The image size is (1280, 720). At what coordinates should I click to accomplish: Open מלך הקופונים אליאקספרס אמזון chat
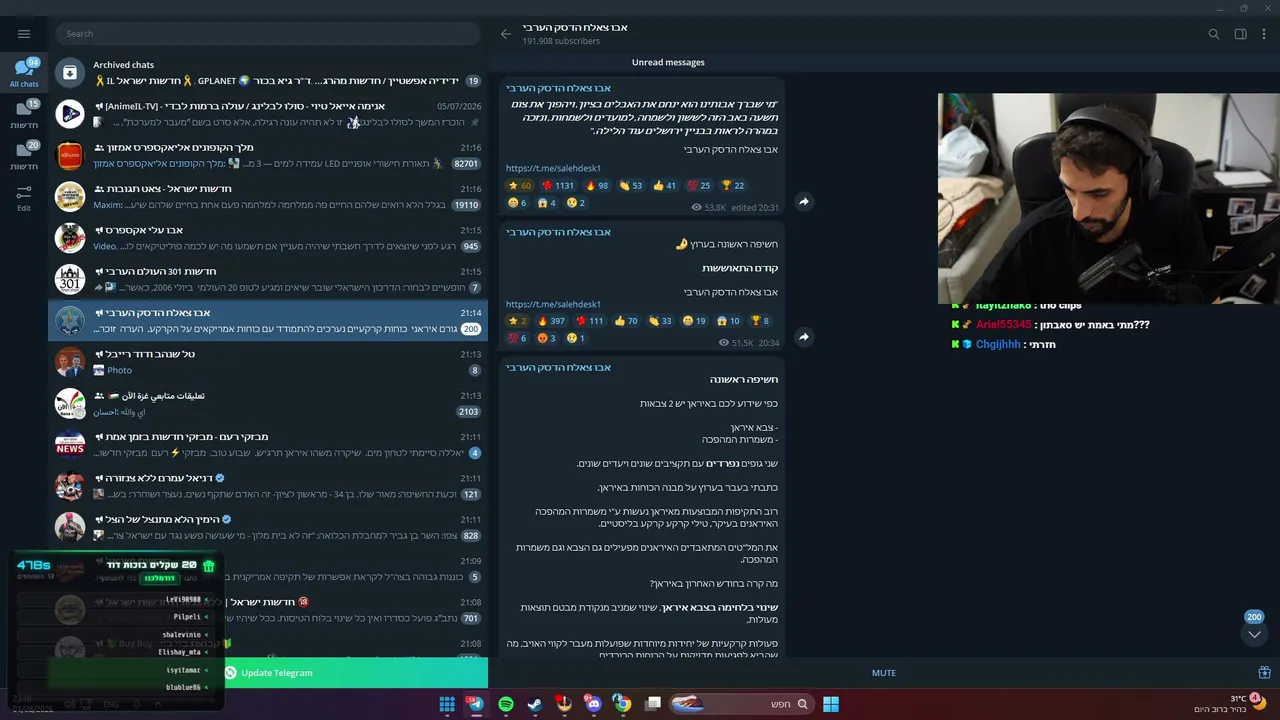[268, 155]
